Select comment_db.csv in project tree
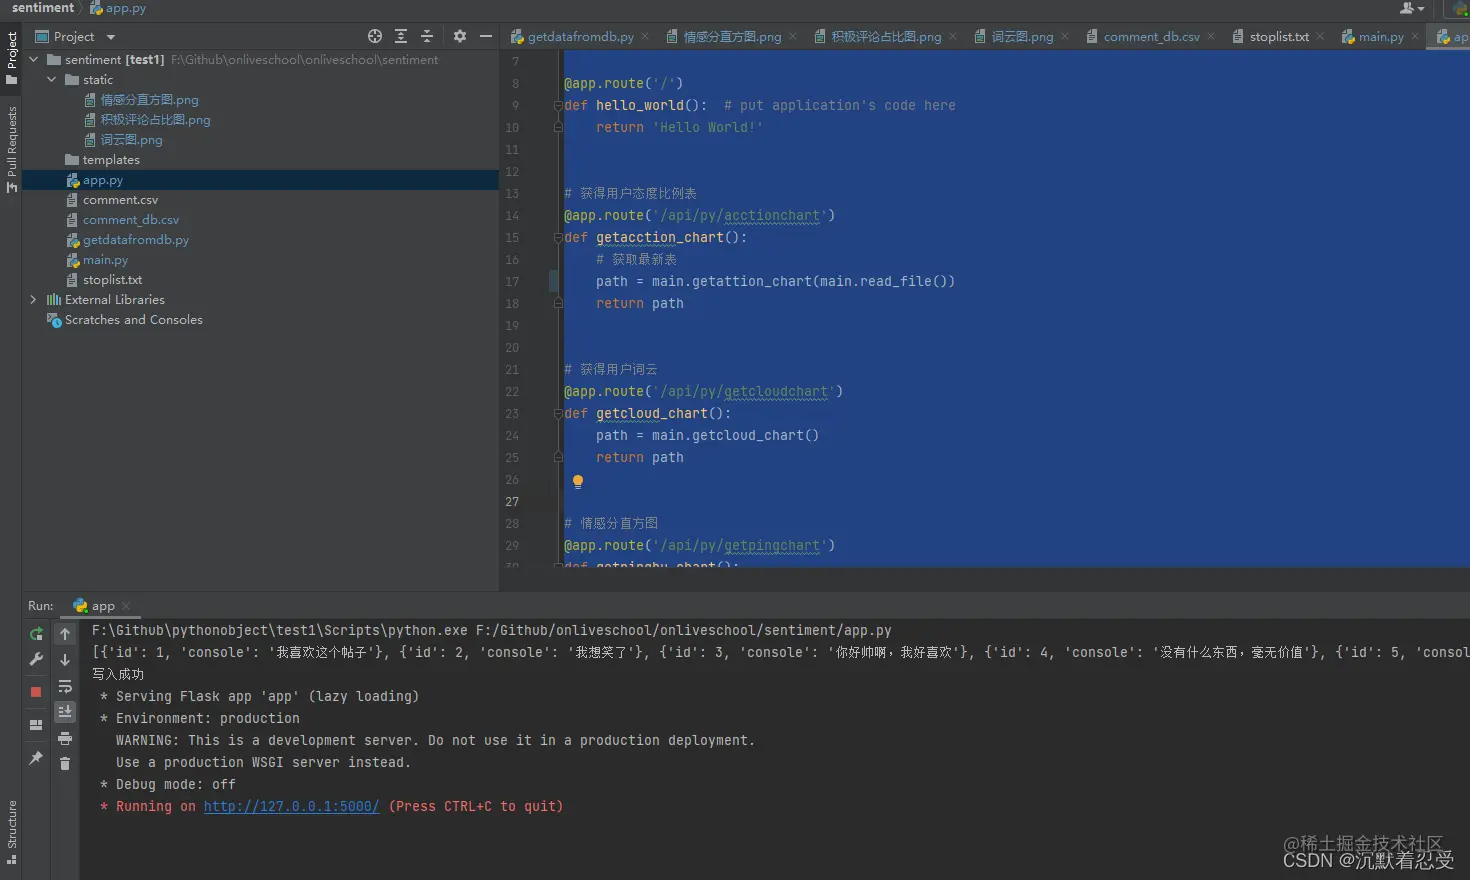This screenshot has height=880, width=1470. [130, 220]
